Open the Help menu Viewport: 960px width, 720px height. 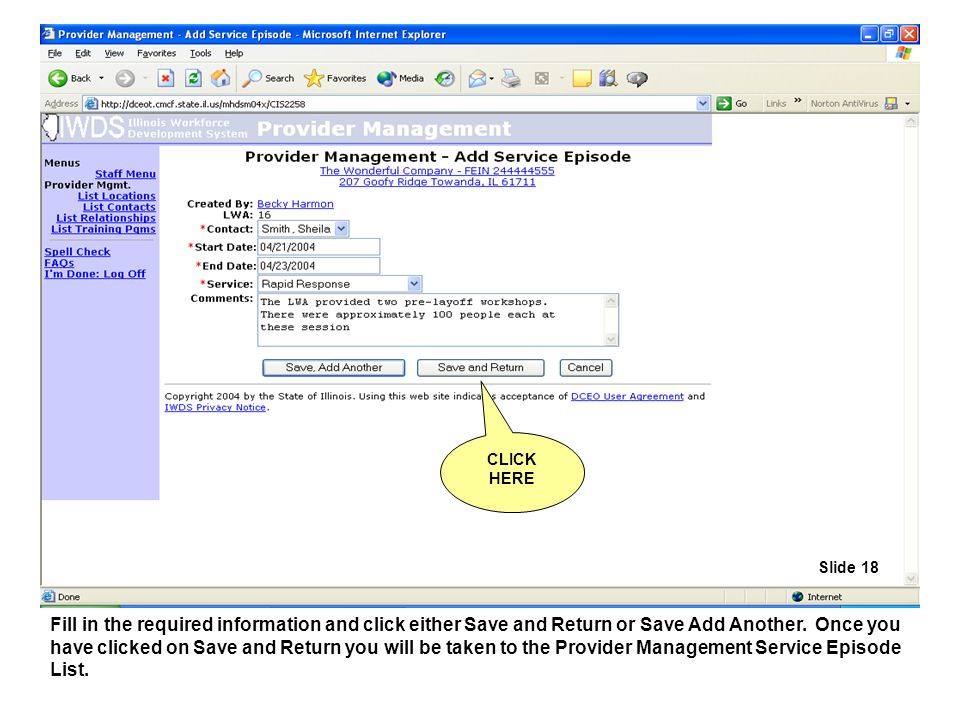click(234, 53)
